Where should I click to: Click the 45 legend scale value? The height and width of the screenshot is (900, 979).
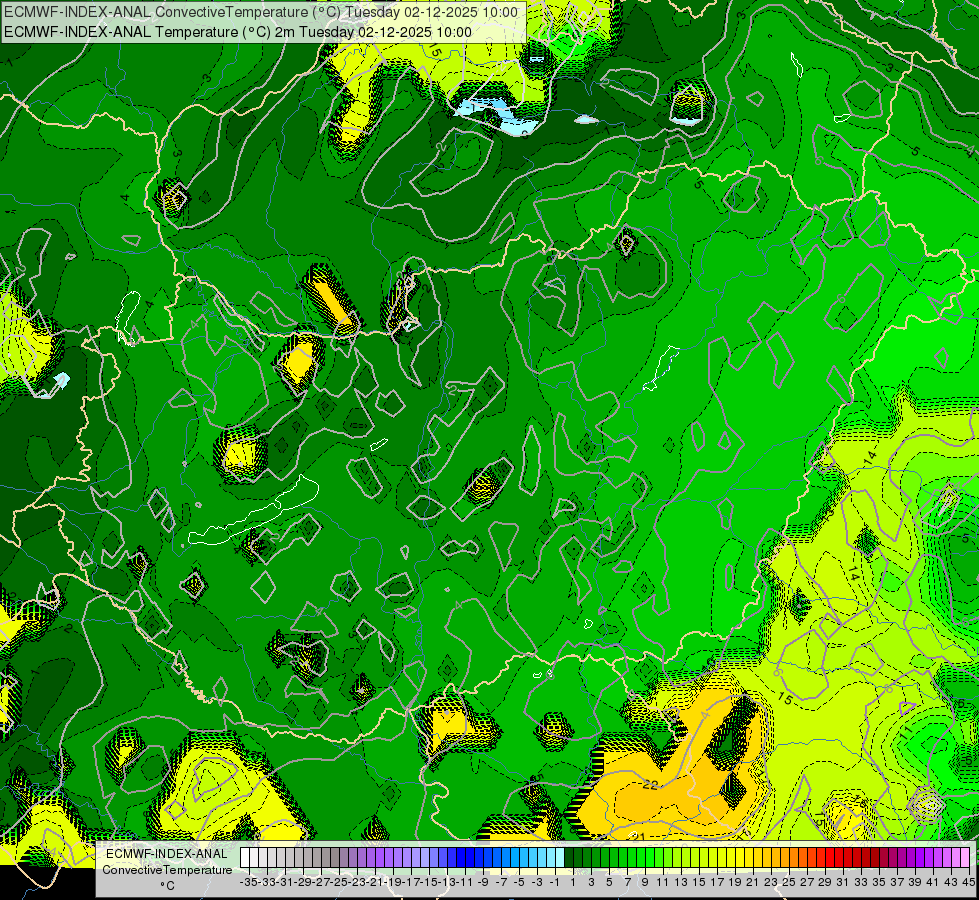pyautogui.click(x=968, y=882)
